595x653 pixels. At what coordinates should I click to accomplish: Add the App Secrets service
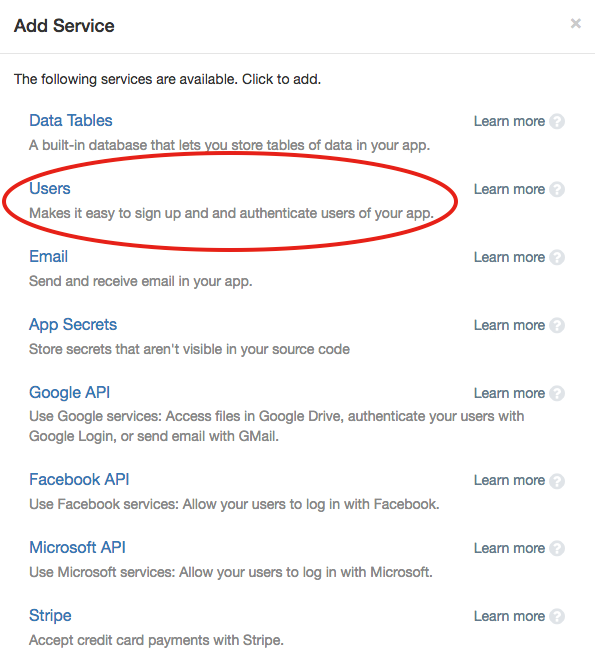tap(73, 325)
